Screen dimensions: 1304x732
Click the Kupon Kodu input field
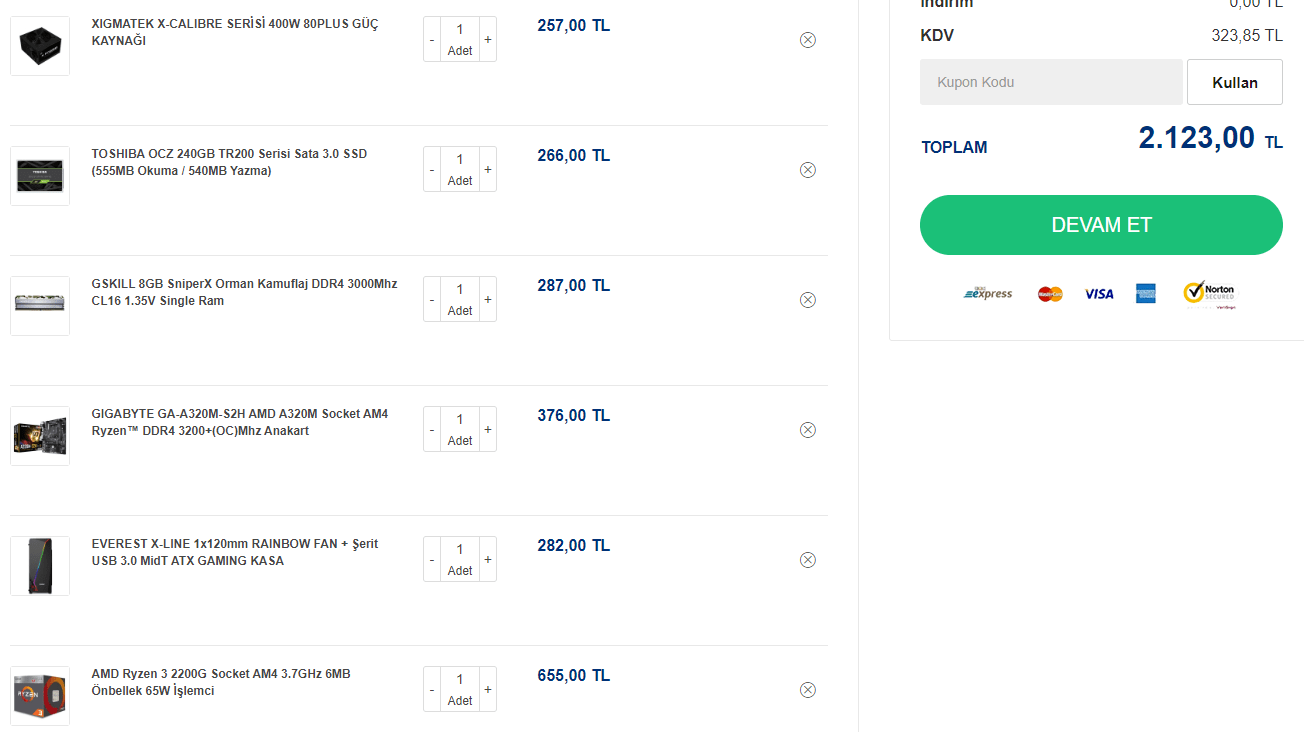coord(1051,82)
